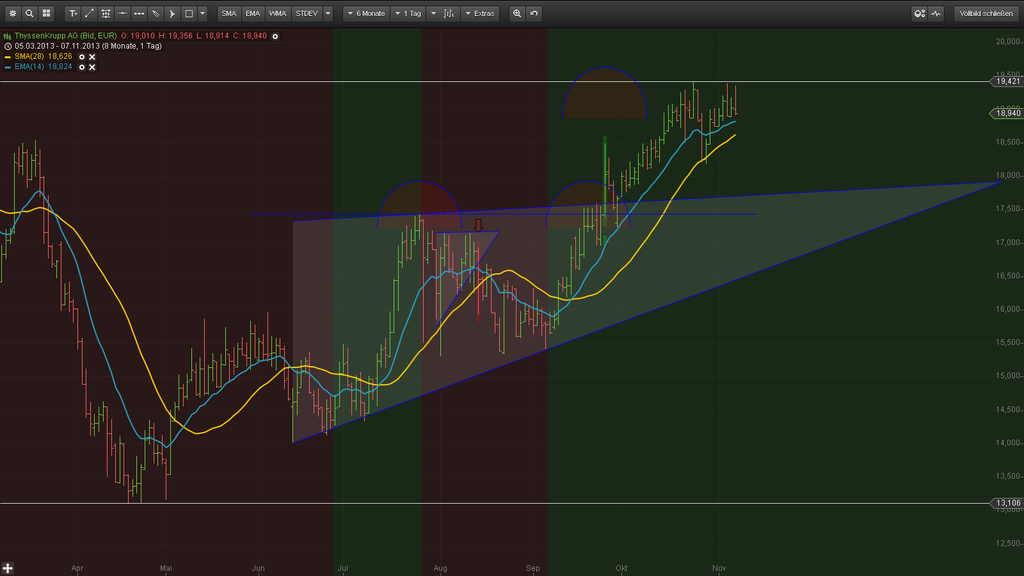This screenshot has width=1024, height=576.
Task: Add an EMA indicator
Action: pos(253,13)
